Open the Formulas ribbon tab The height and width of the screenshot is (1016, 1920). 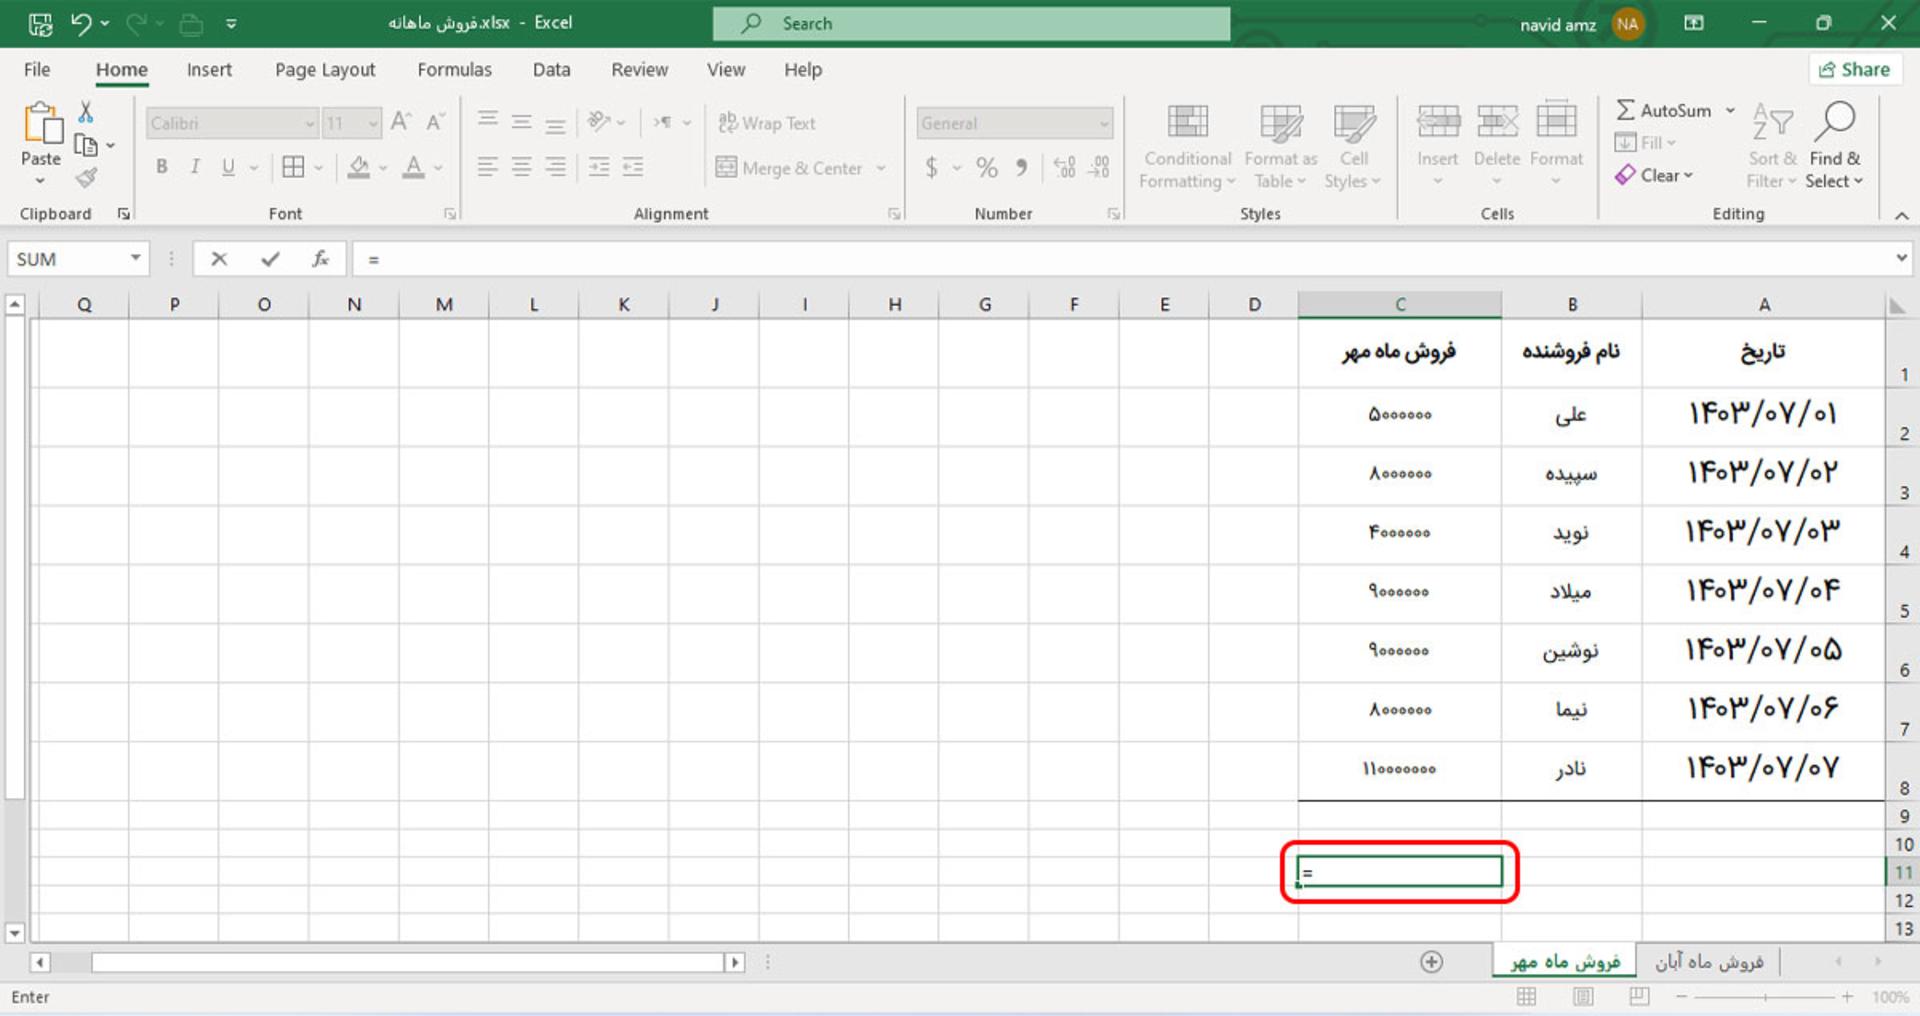(x=455, y=70)
